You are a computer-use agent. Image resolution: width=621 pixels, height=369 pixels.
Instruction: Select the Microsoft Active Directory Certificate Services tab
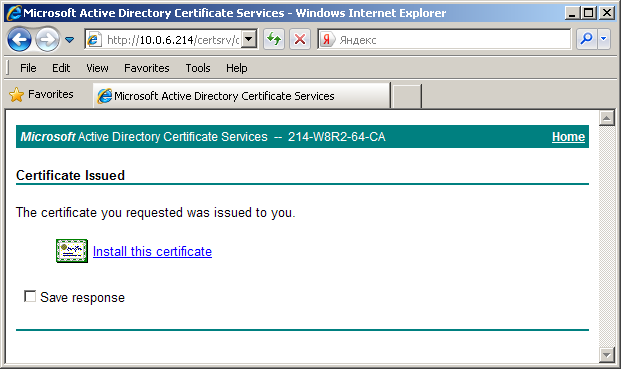[x=242, y=95]
